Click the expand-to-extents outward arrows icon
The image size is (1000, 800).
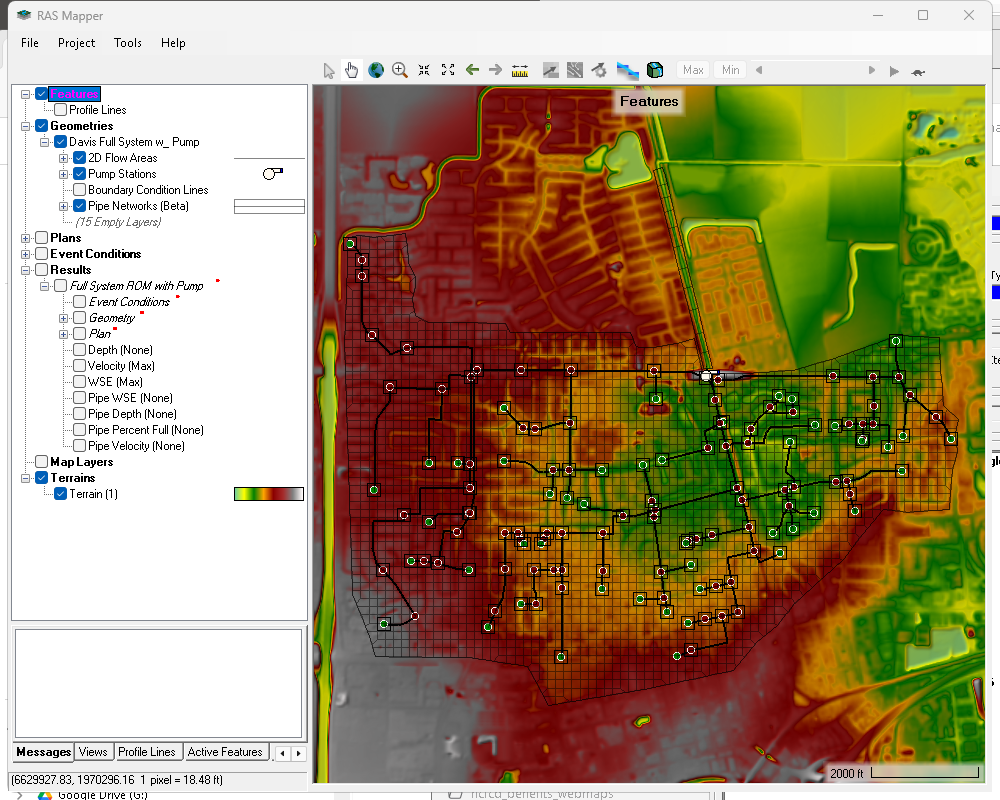(x=448, y=70)
